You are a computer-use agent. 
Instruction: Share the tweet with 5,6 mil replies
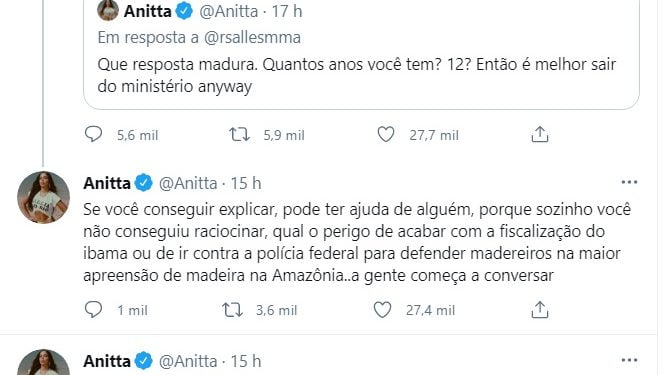pos(540,134)
